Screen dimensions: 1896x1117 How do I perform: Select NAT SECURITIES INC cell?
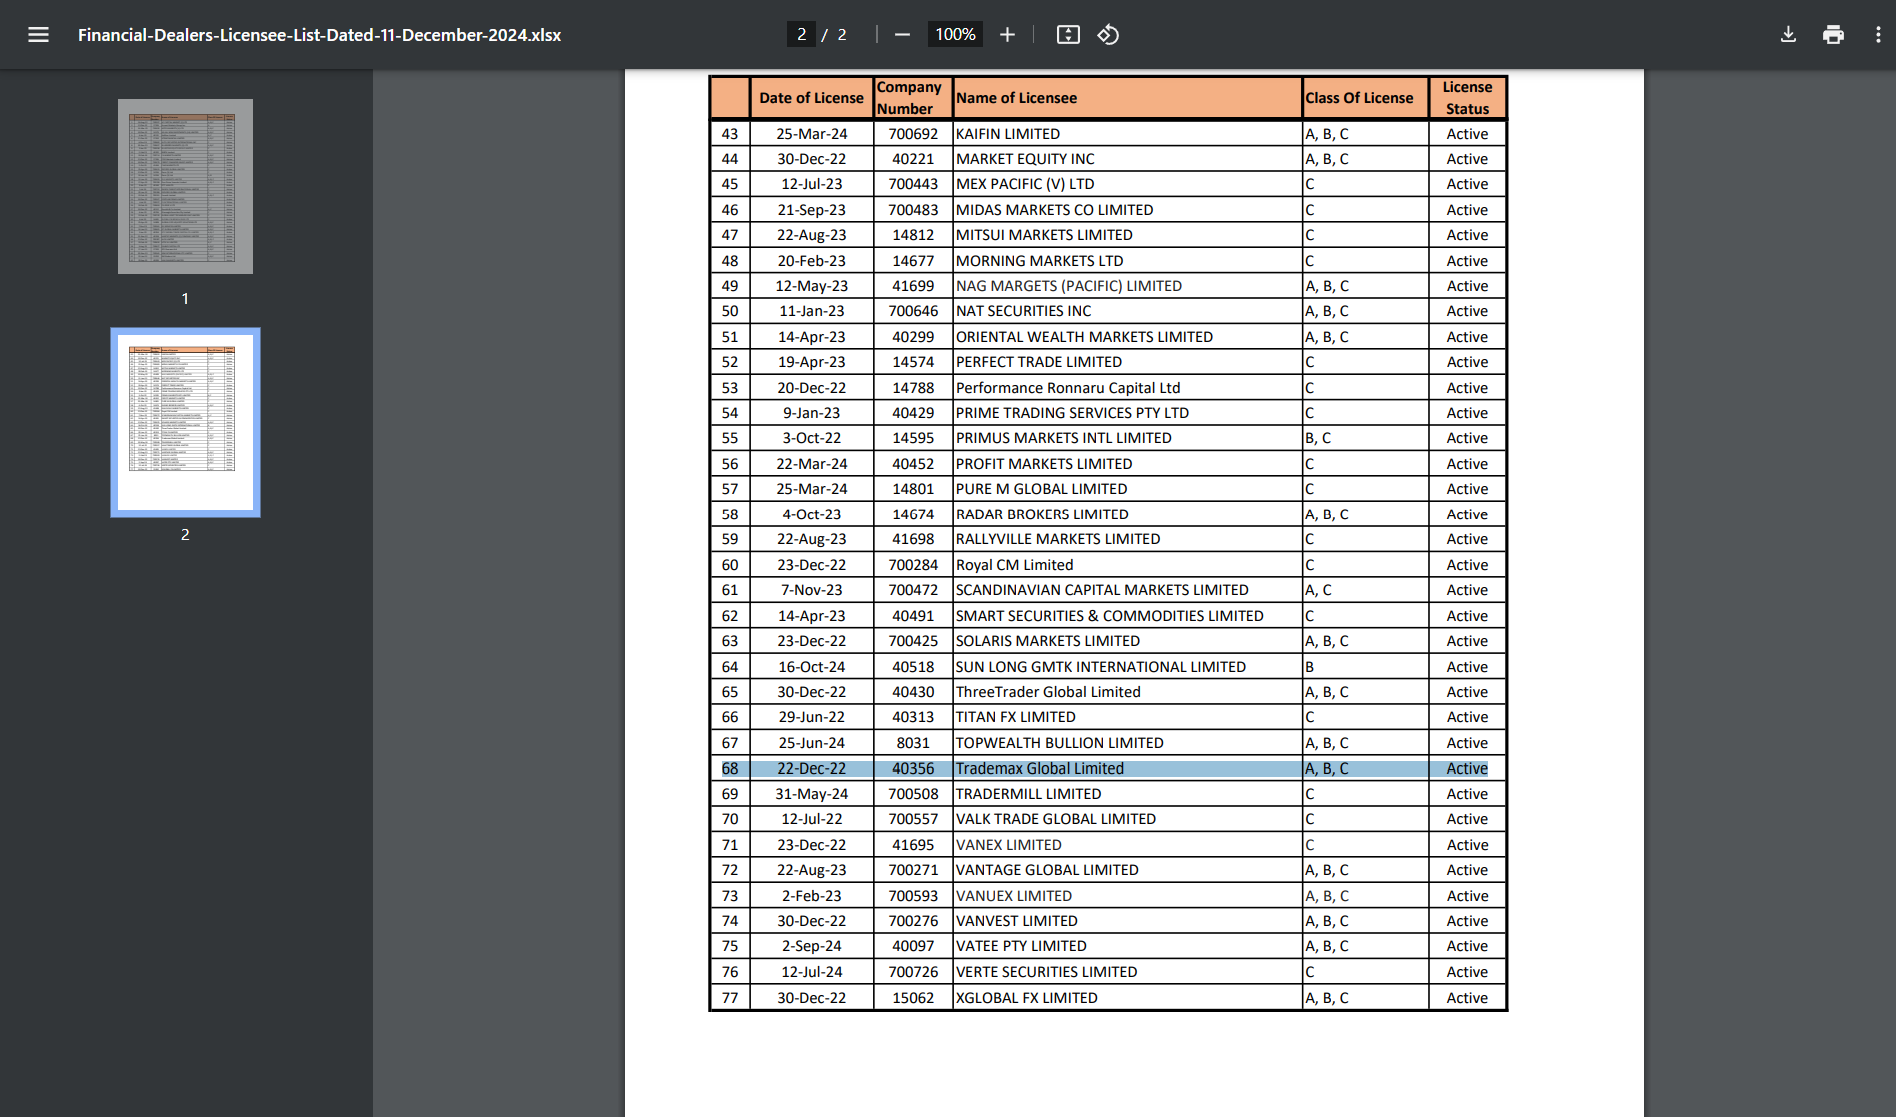pyautogui.click(x=1127, y=311)
